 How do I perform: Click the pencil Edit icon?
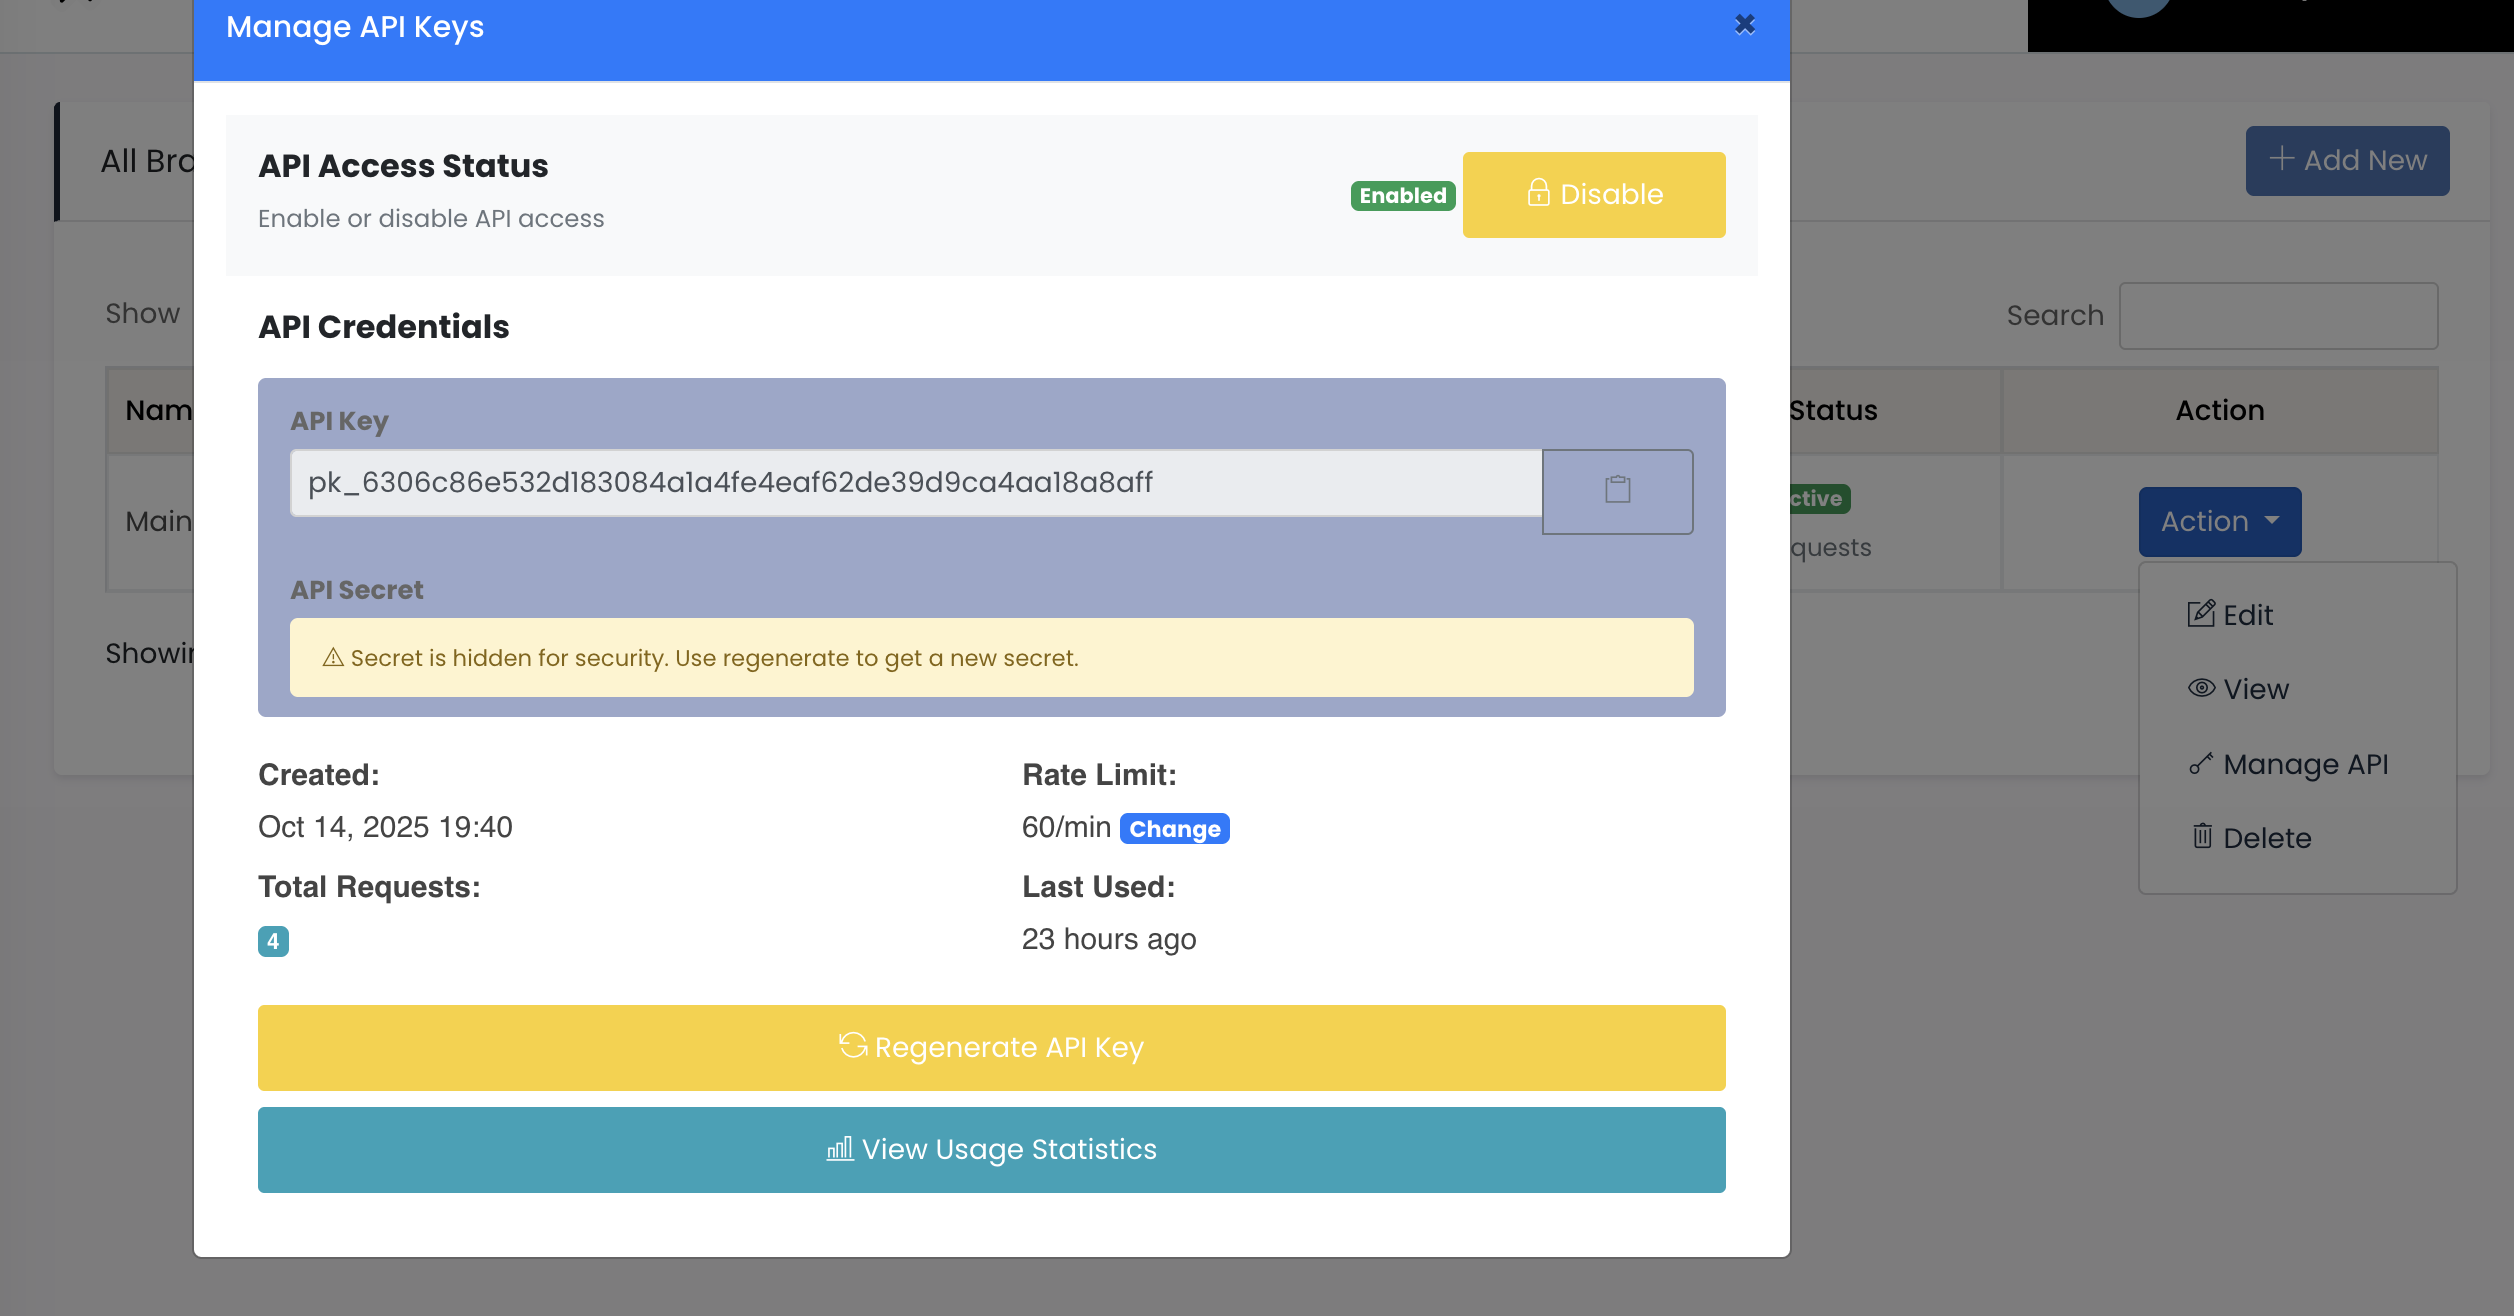pos(2200,614)
